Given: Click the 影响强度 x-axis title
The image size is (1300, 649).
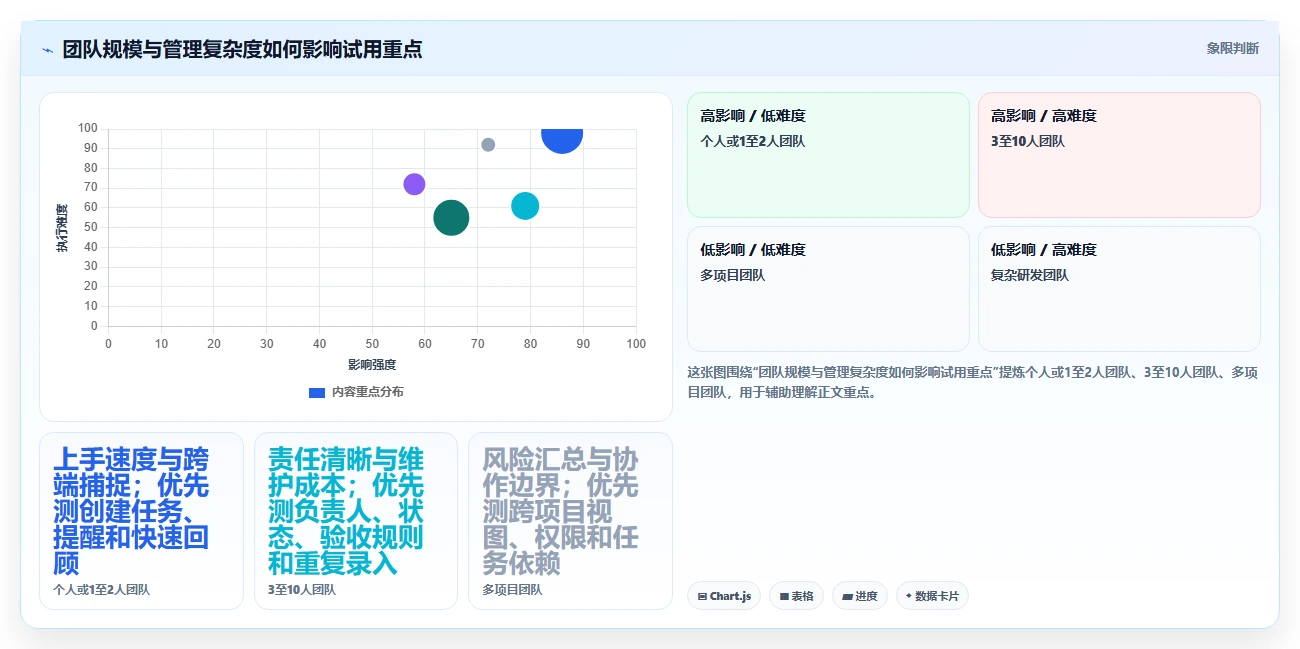Looking at the screenshot, I should pyautogui.click(x=372, y=365).
